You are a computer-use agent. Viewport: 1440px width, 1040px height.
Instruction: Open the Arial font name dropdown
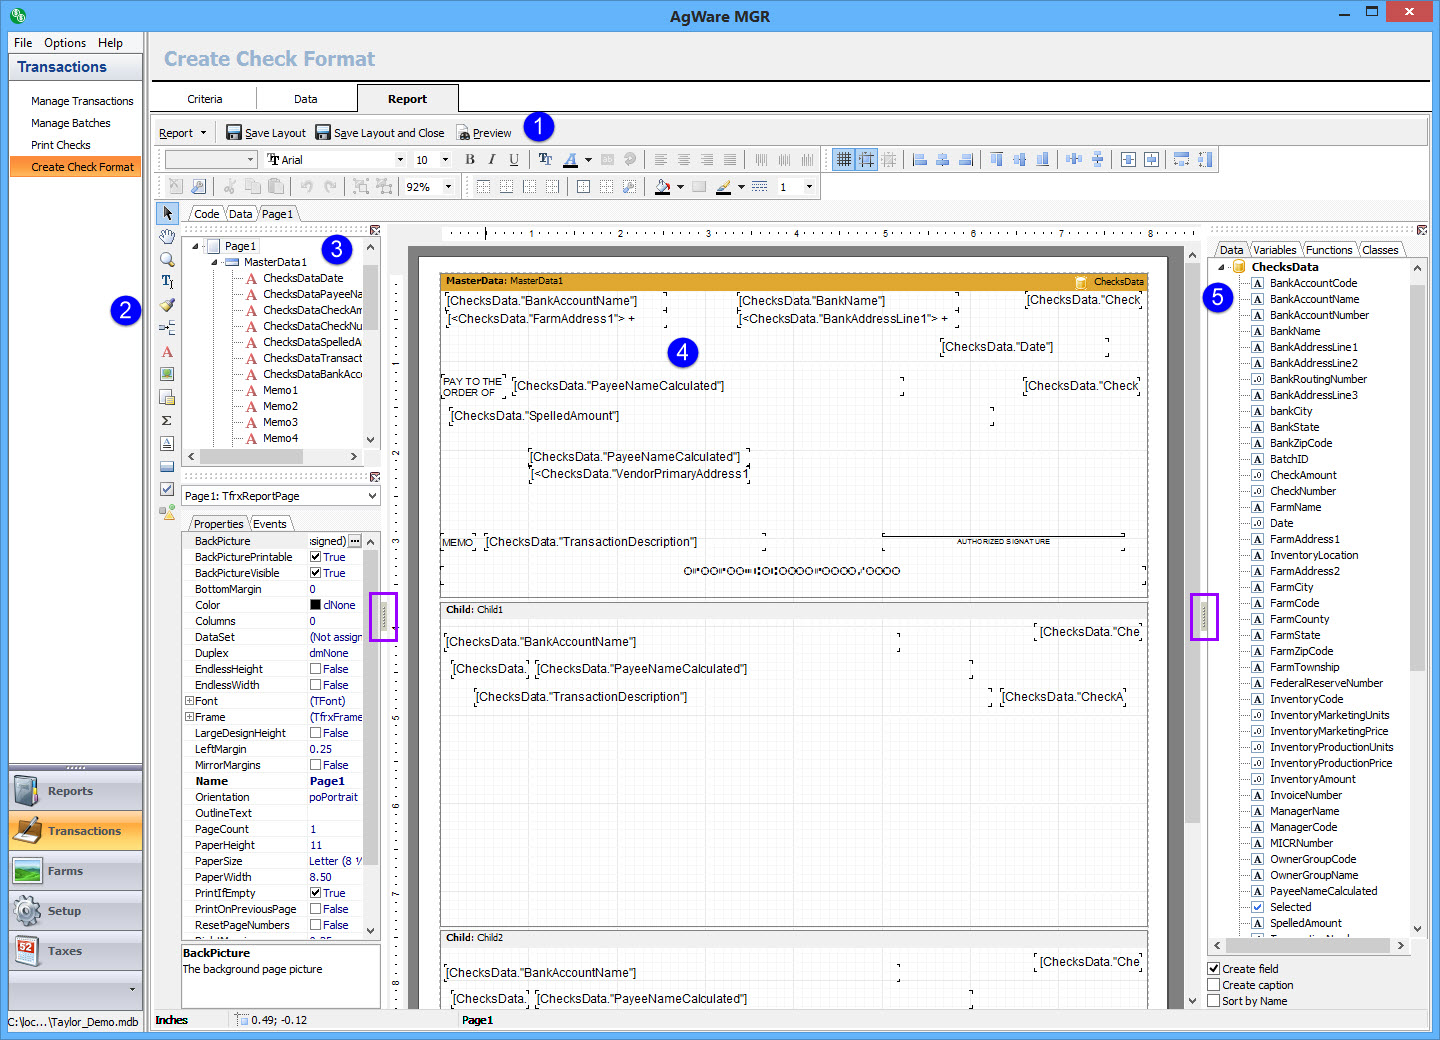(x=400, y=160)
